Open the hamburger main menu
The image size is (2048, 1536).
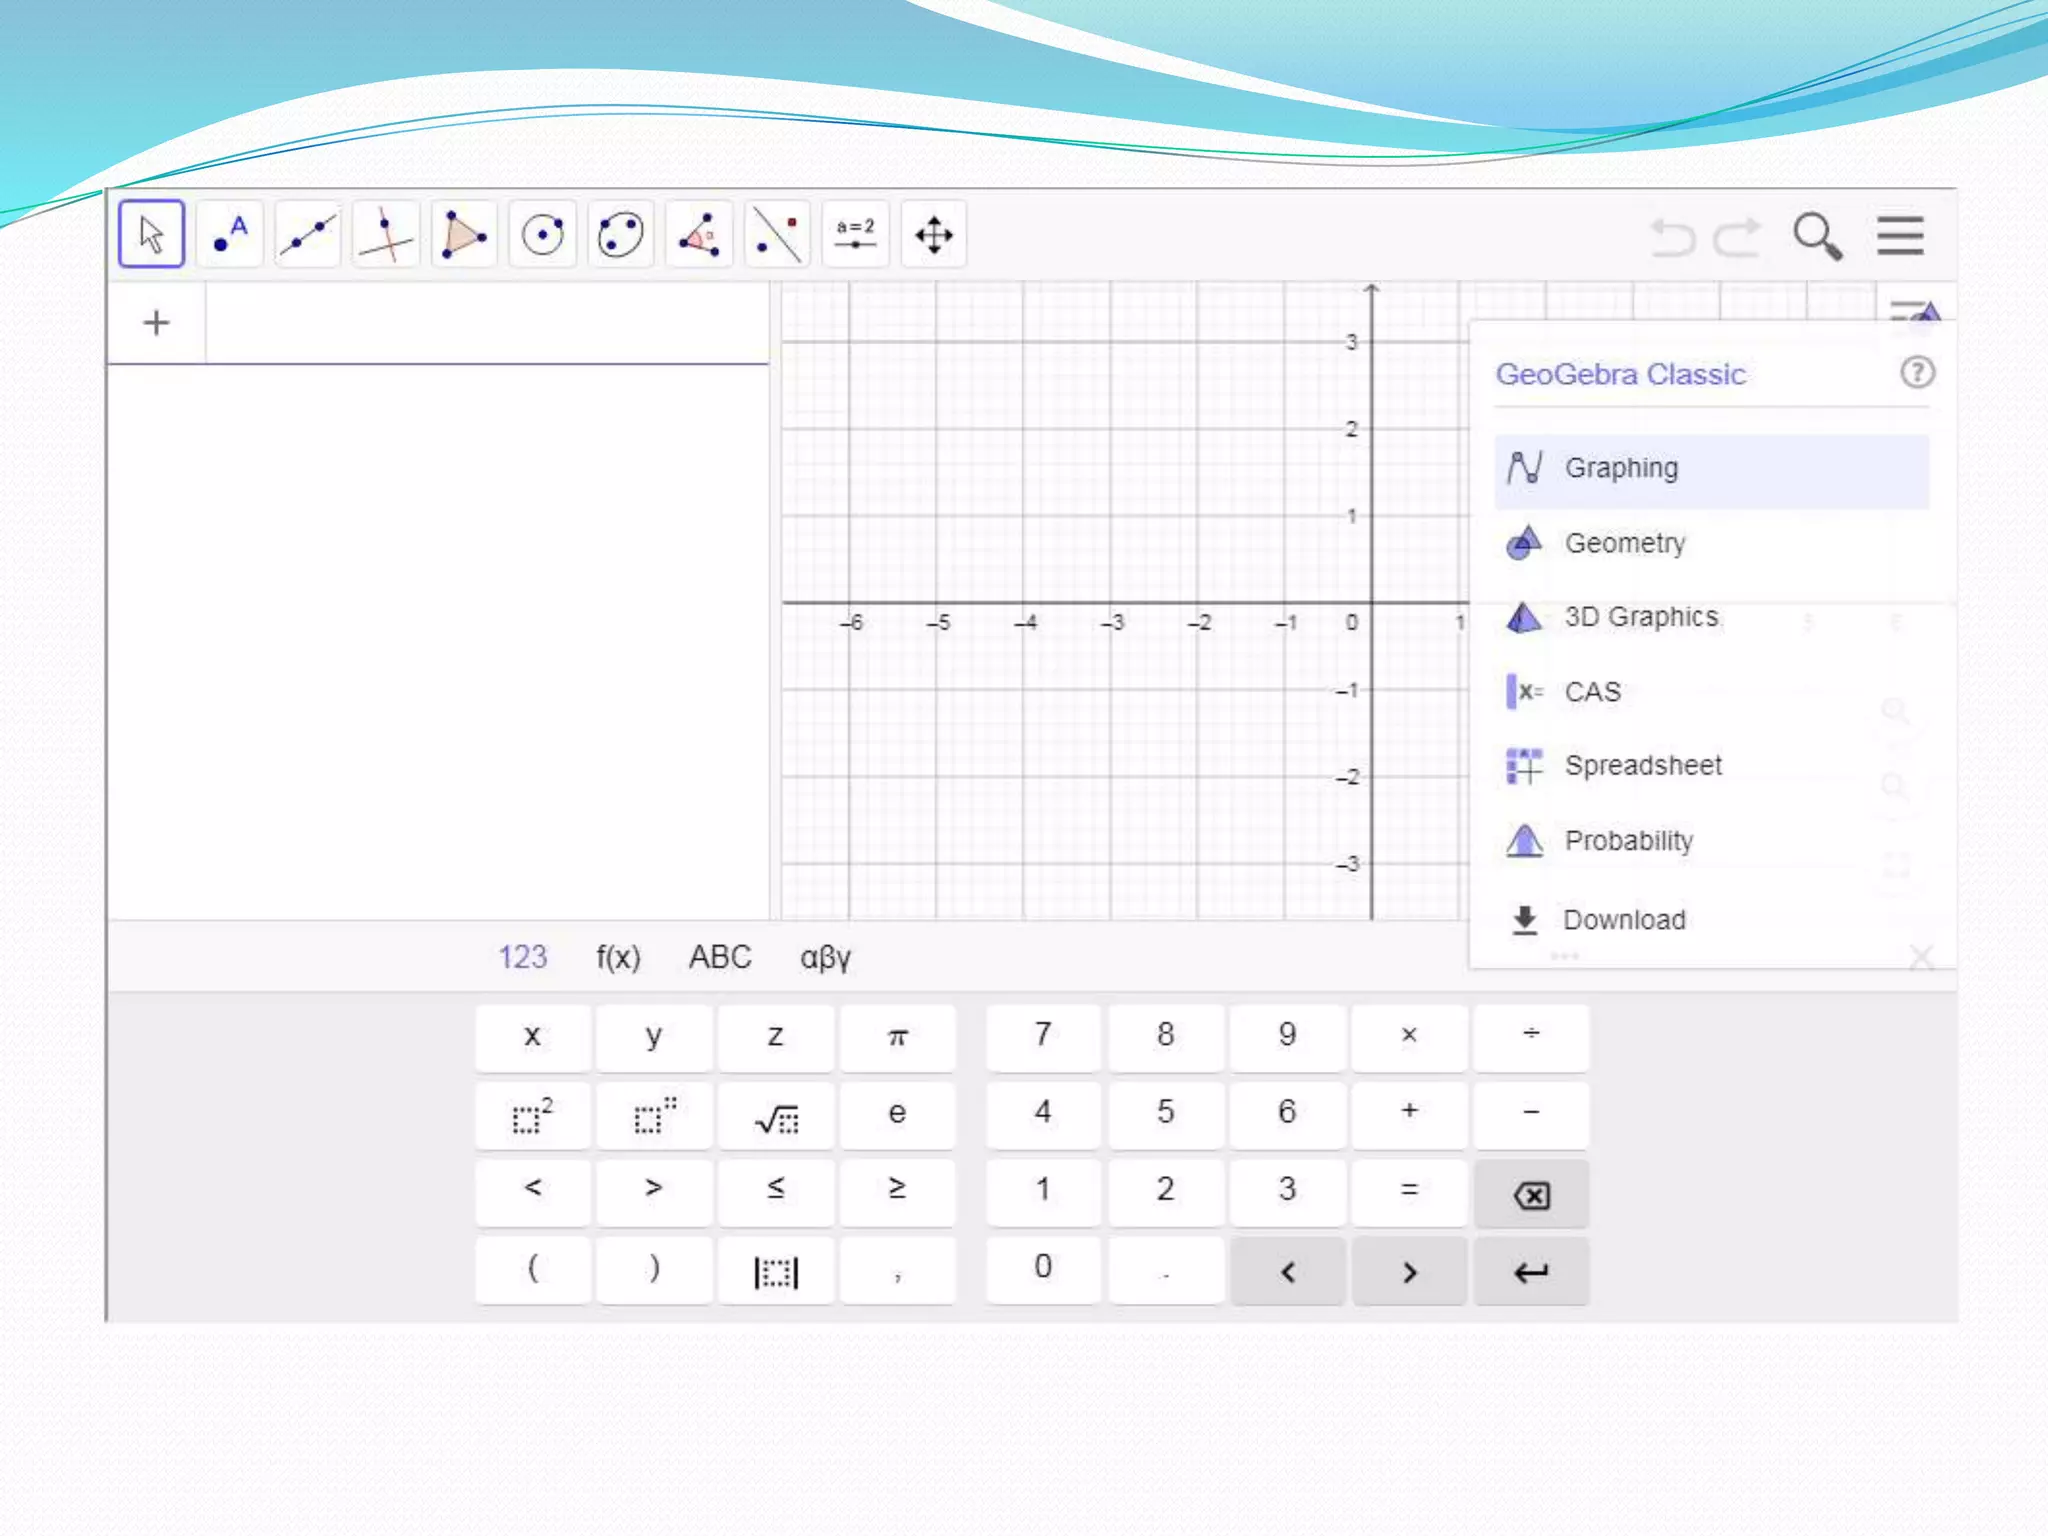point(1900,236)
